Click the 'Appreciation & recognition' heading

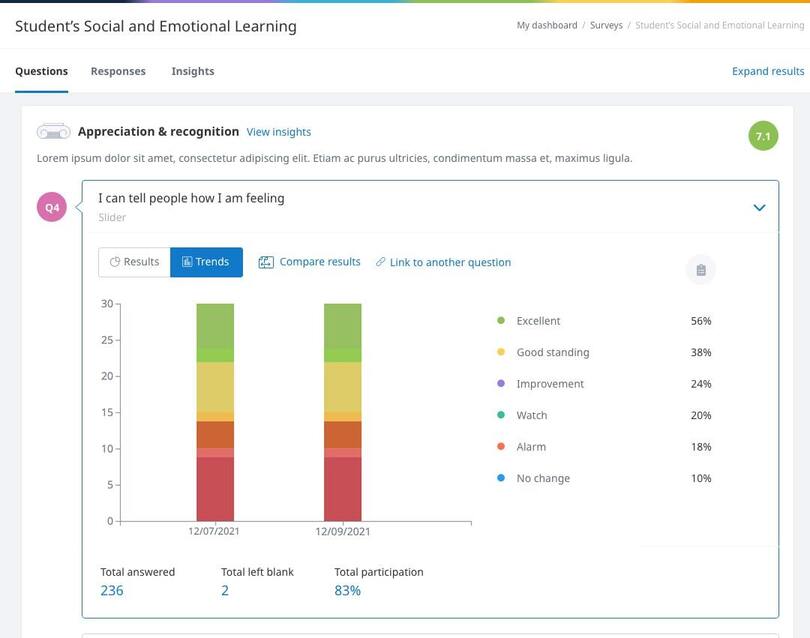[x=159, y=132]
